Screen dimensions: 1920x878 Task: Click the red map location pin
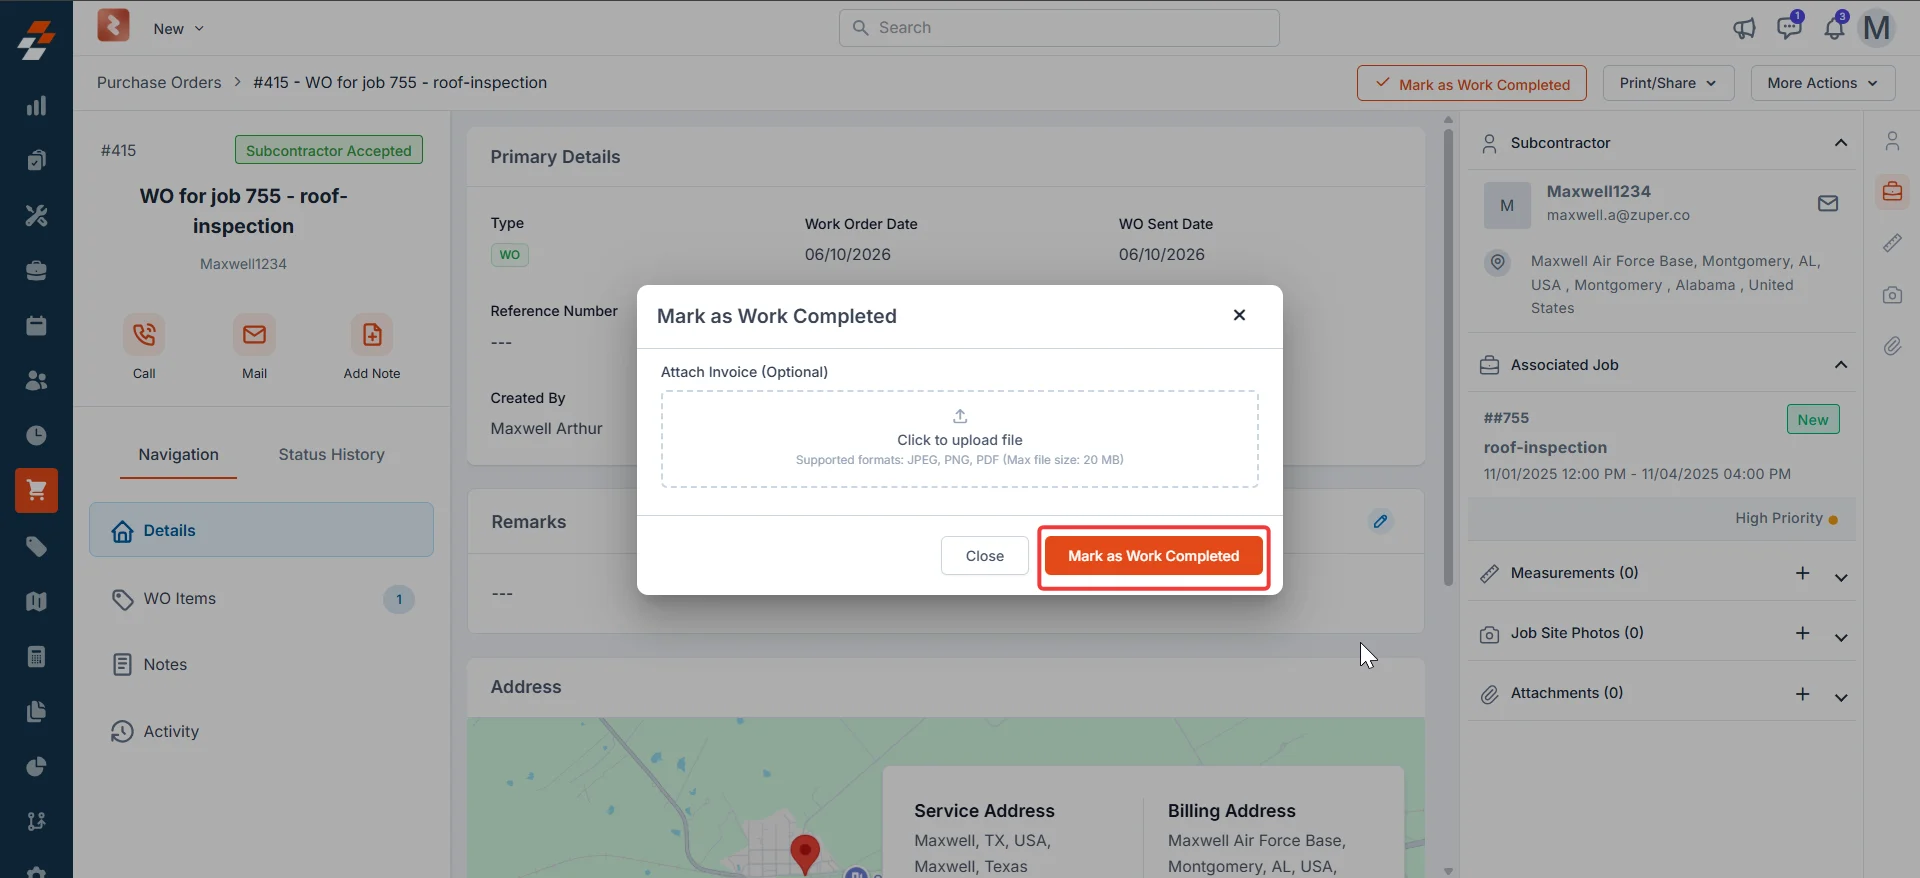click(x=805, y=853)
